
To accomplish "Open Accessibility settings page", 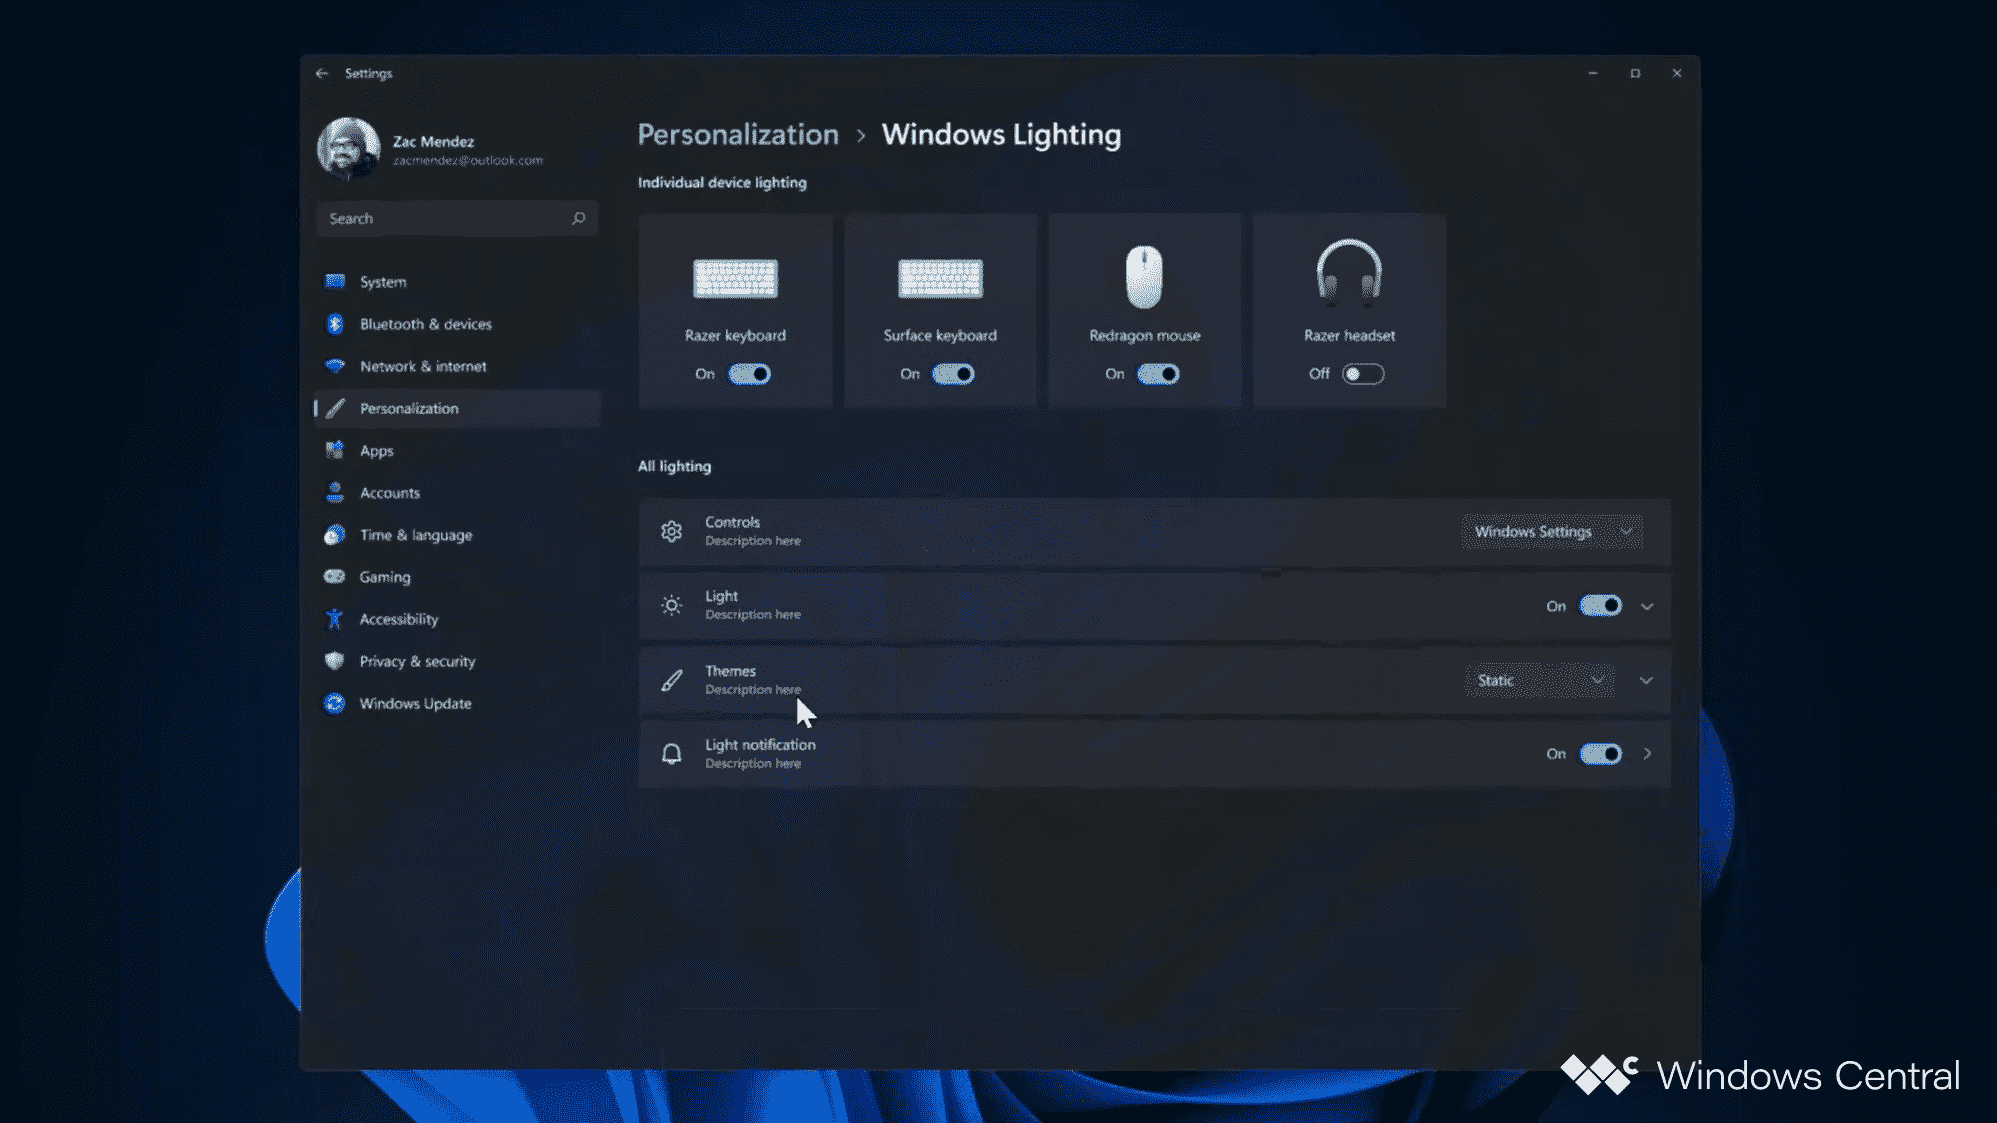I will tap(458, 619).
